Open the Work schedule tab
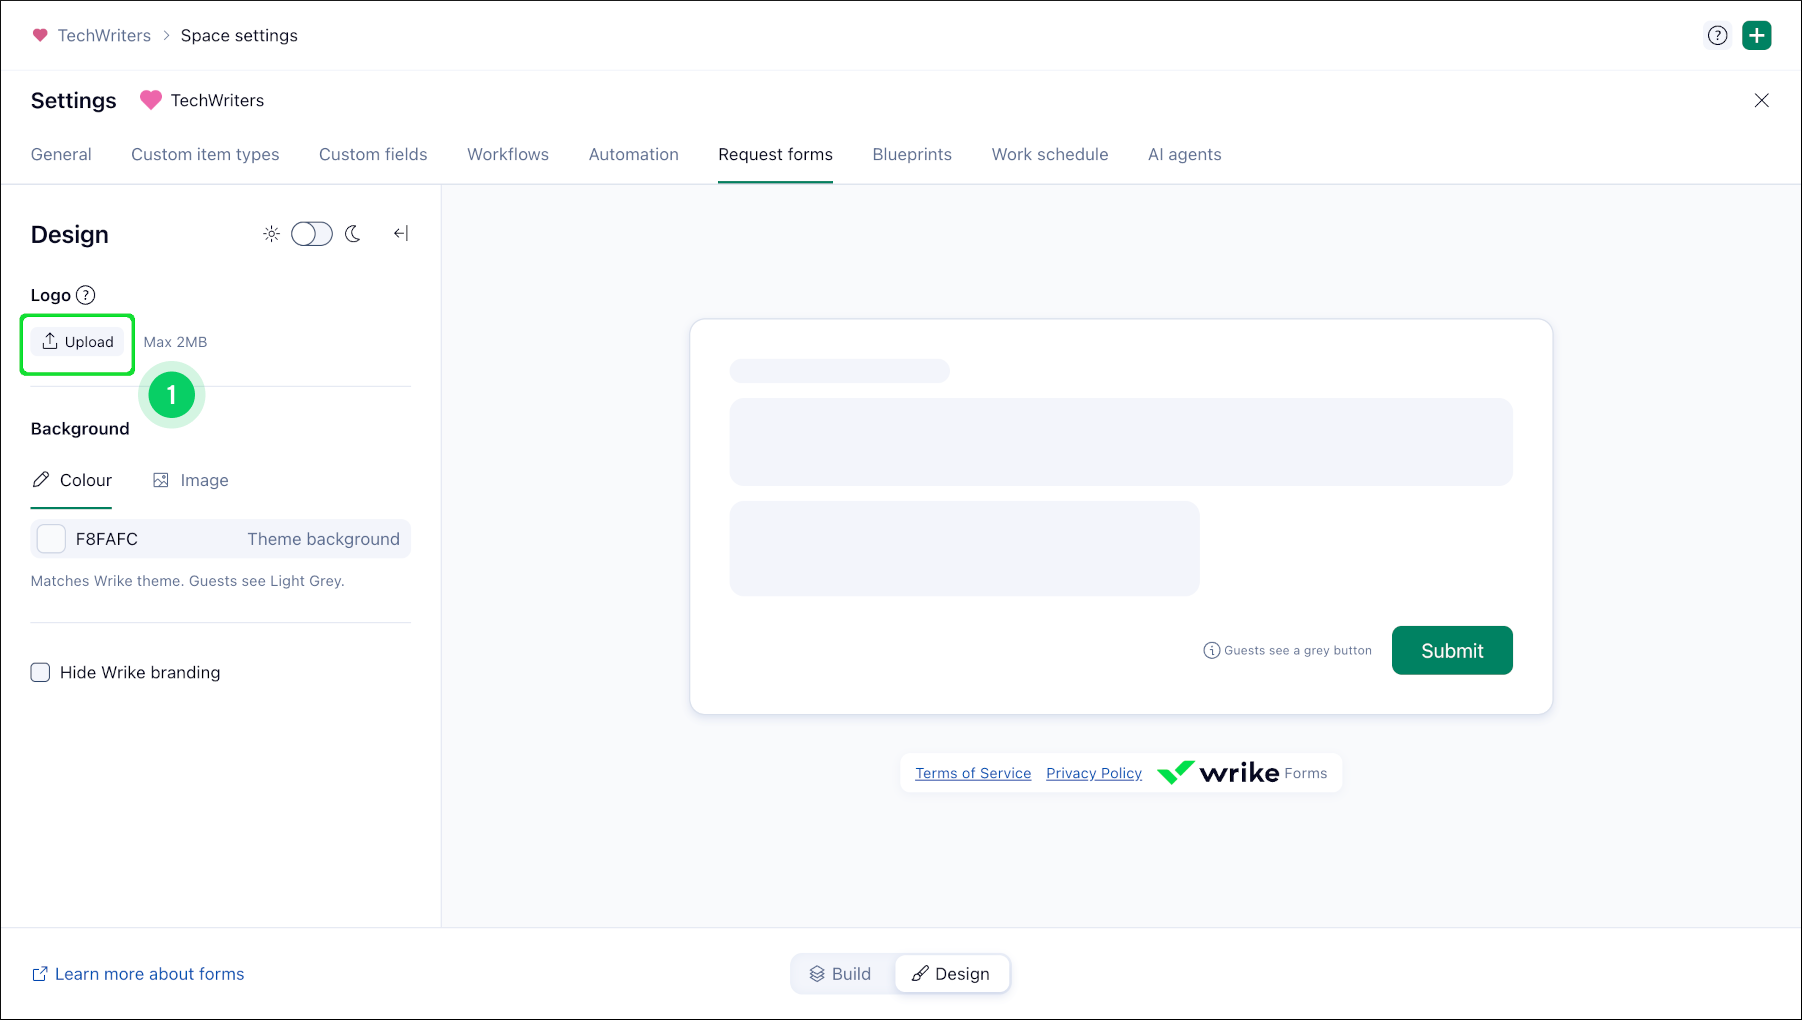Image resolution: width=1802 pixels, height=1020 pixels. (1050, 154)
